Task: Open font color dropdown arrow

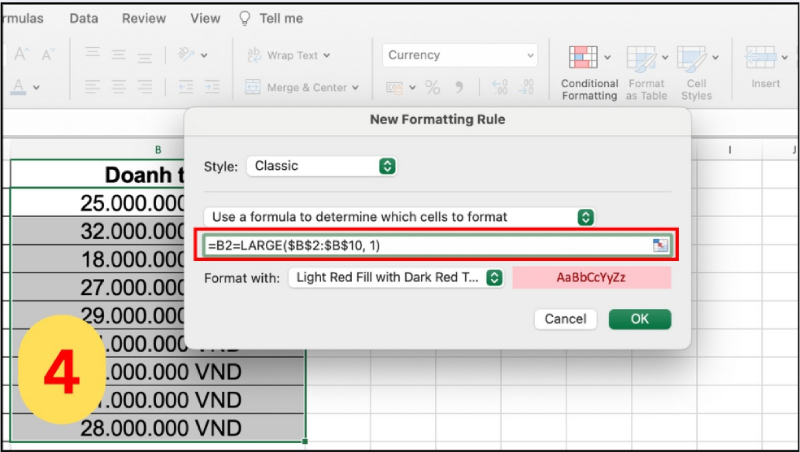Action: point(36,88)
